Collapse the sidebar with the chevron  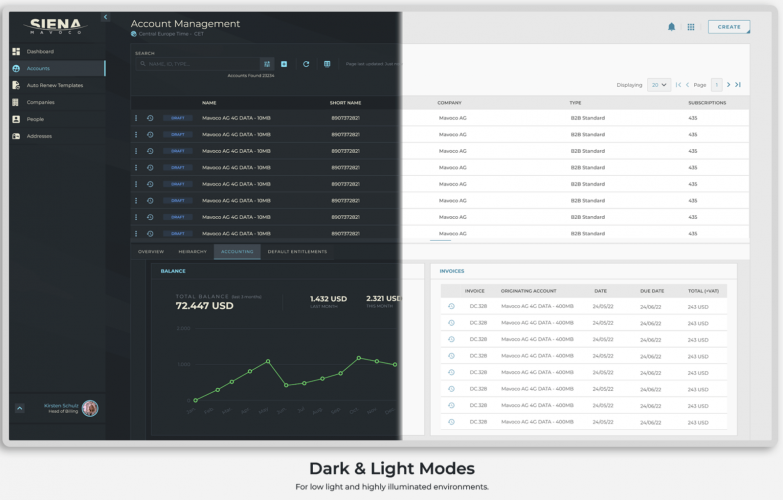click(x=105, y=17)
